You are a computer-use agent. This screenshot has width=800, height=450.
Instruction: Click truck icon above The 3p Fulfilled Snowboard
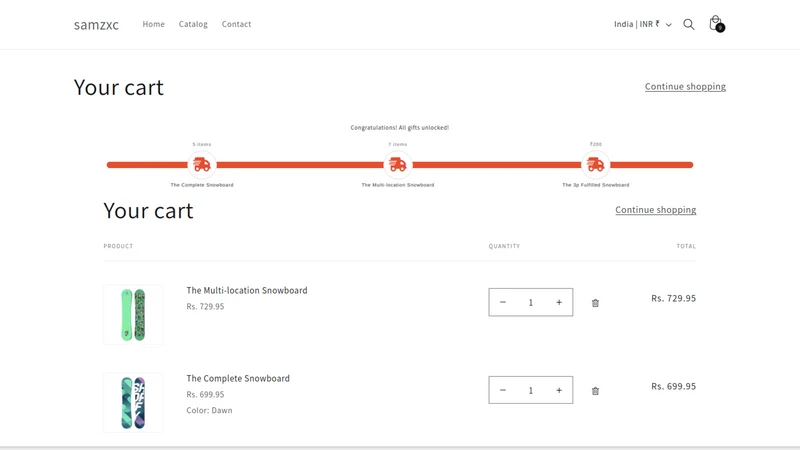595,165
